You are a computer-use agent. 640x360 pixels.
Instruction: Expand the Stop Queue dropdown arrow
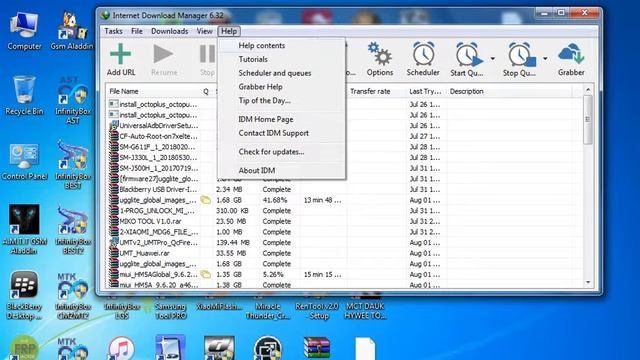pos(545,59)
